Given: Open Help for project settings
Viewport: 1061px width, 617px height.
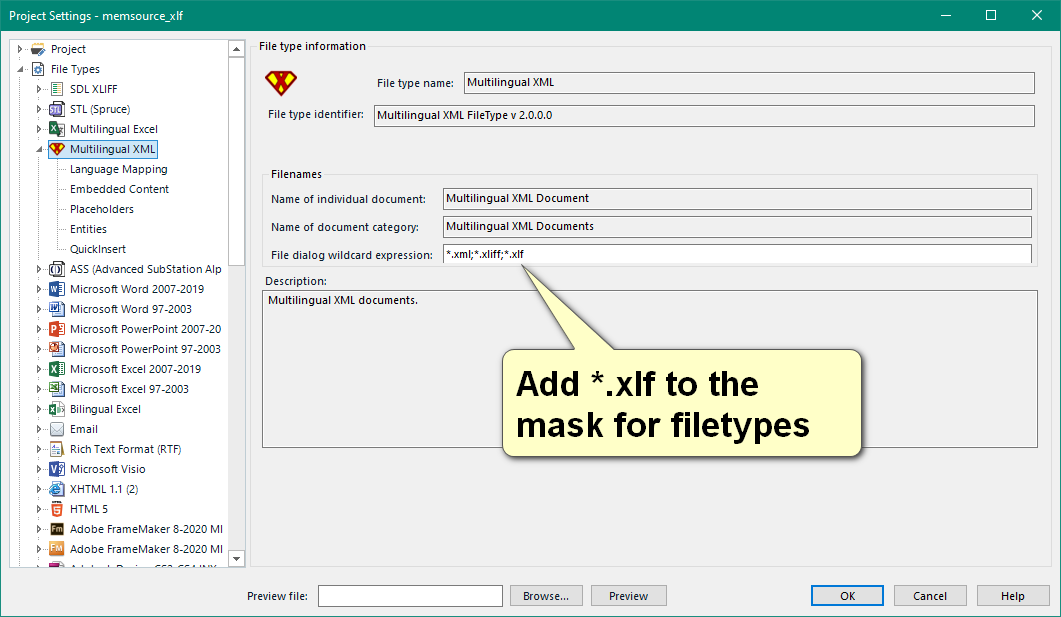Looking at the screenshot, I should [1012, 596].
